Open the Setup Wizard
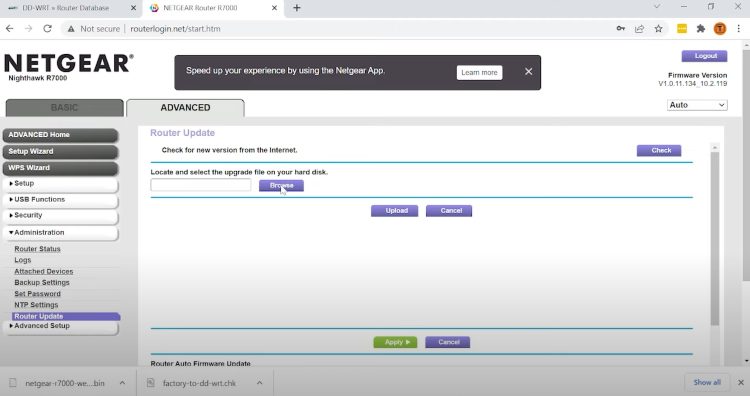Viewport: 750px width, 396px height. (x=60, y=152)
